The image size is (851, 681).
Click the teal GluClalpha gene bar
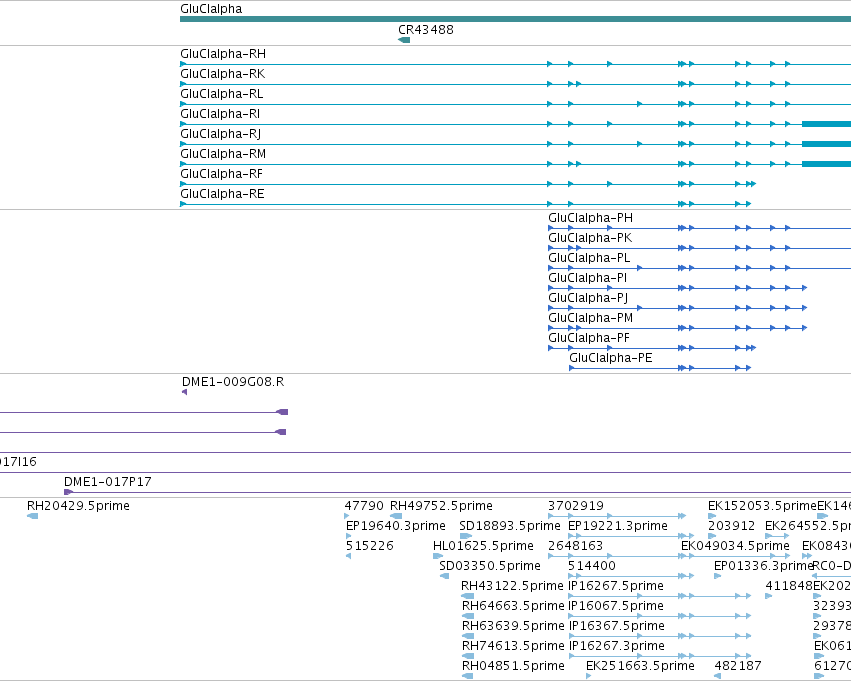pyautogui.click(x=516, y=19)
